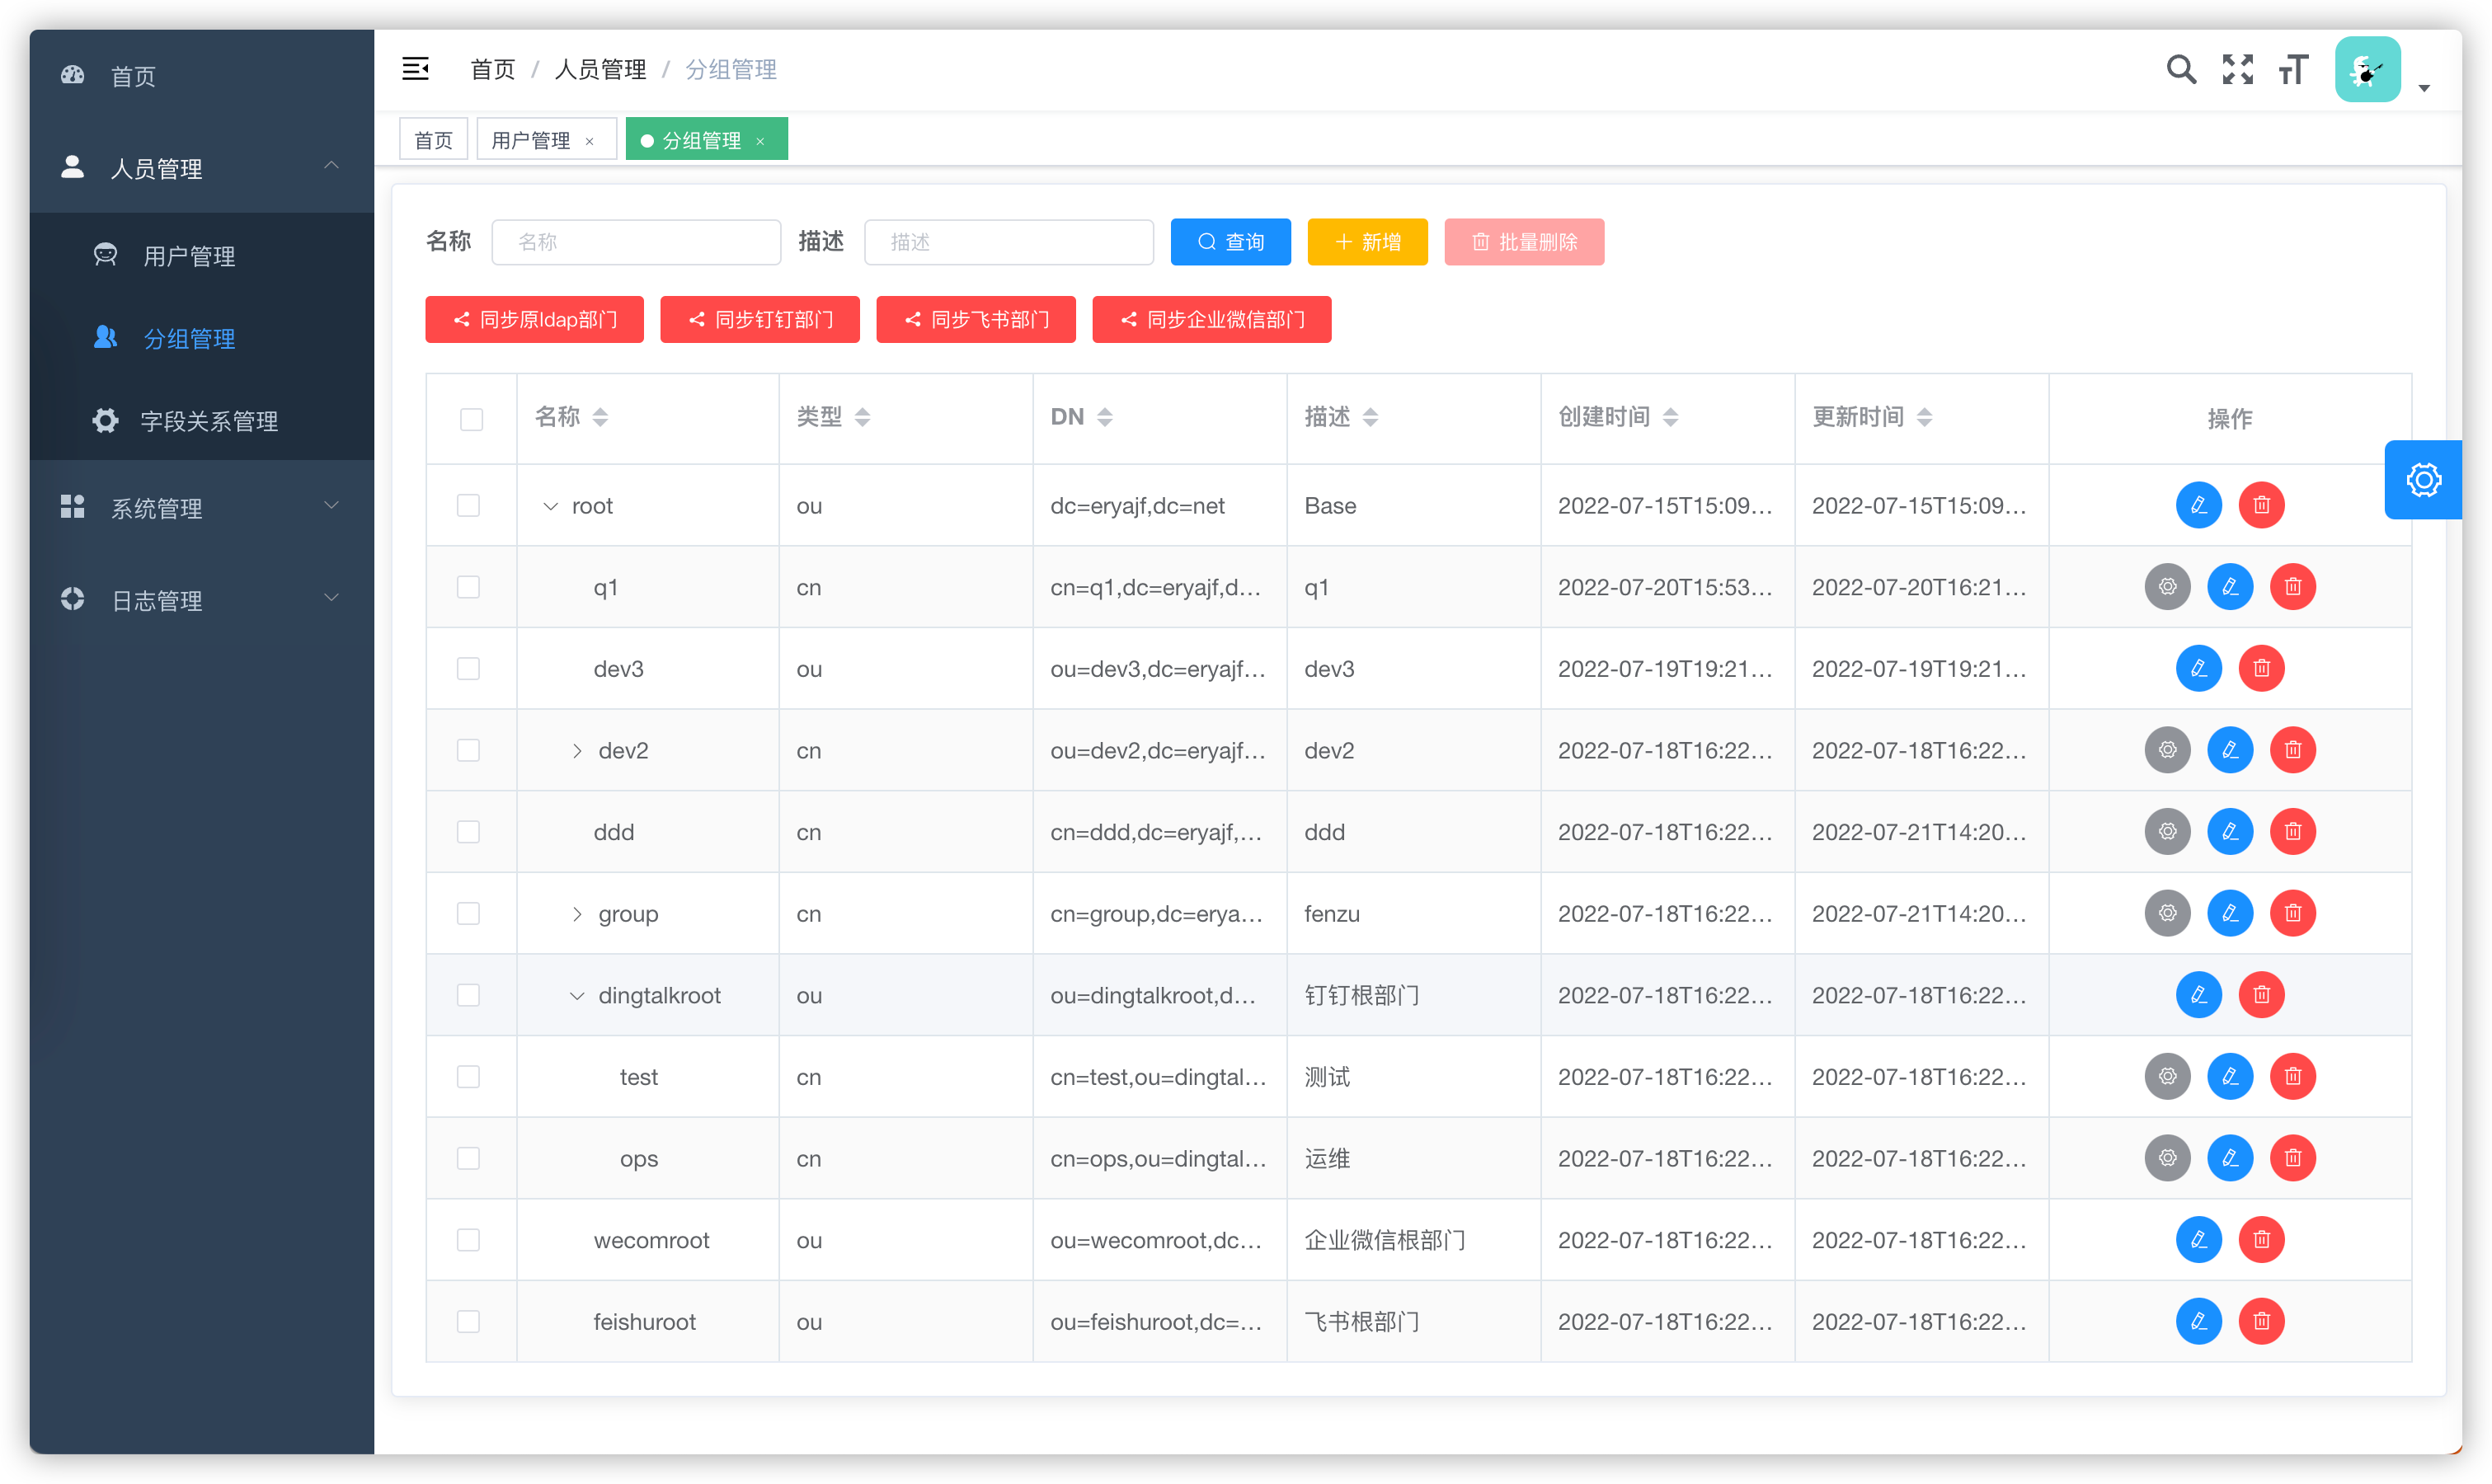Click the search magnifier icon in header
This screenshot has height=1484, width=2492.
tap(2181, 70)
